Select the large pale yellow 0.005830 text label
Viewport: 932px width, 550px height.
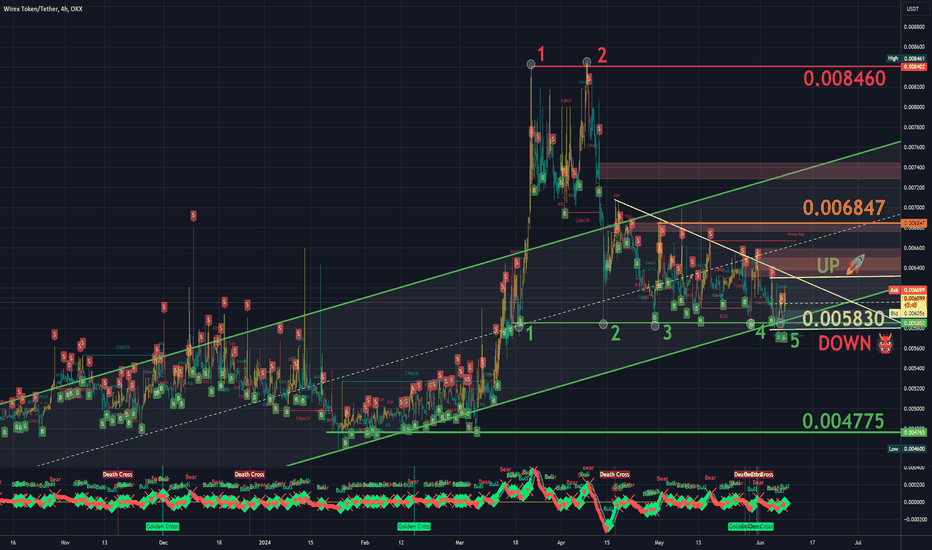coord(843,319)
